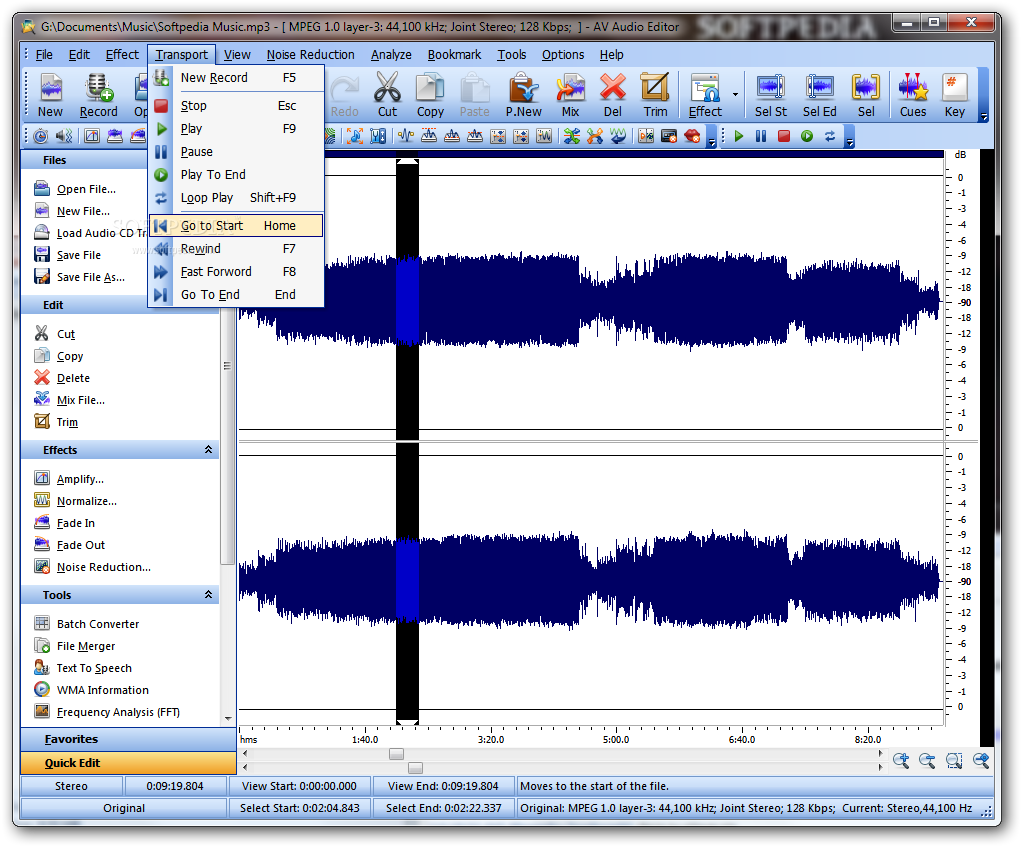Click the selected blue region in upper waveform
Viewport: 1022px width, 847px height.
coord(407,300)
